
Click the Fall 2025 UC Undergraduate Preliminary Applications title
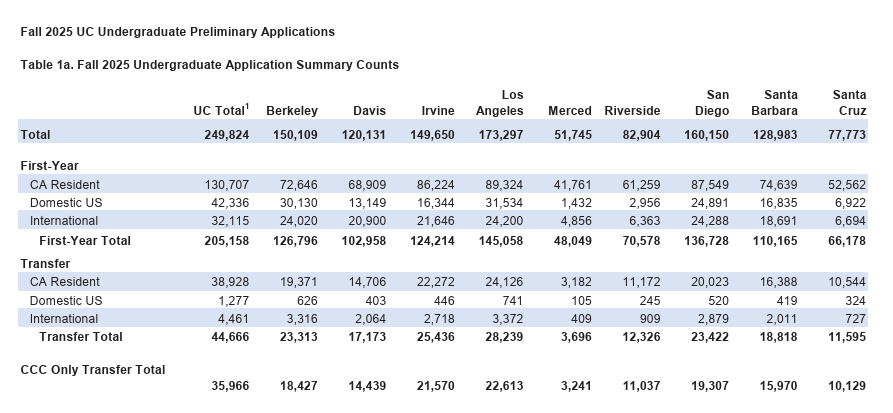[177, 32]
